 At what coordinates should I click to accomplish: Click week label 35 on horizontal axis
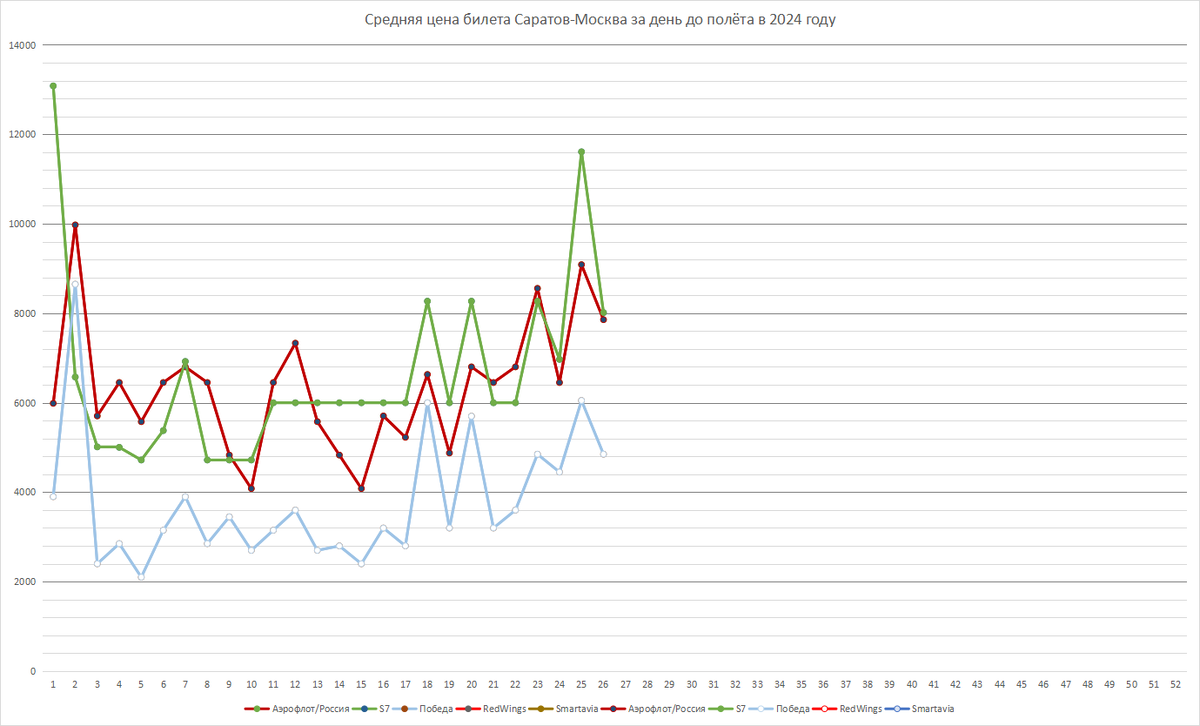pos(801,685)
